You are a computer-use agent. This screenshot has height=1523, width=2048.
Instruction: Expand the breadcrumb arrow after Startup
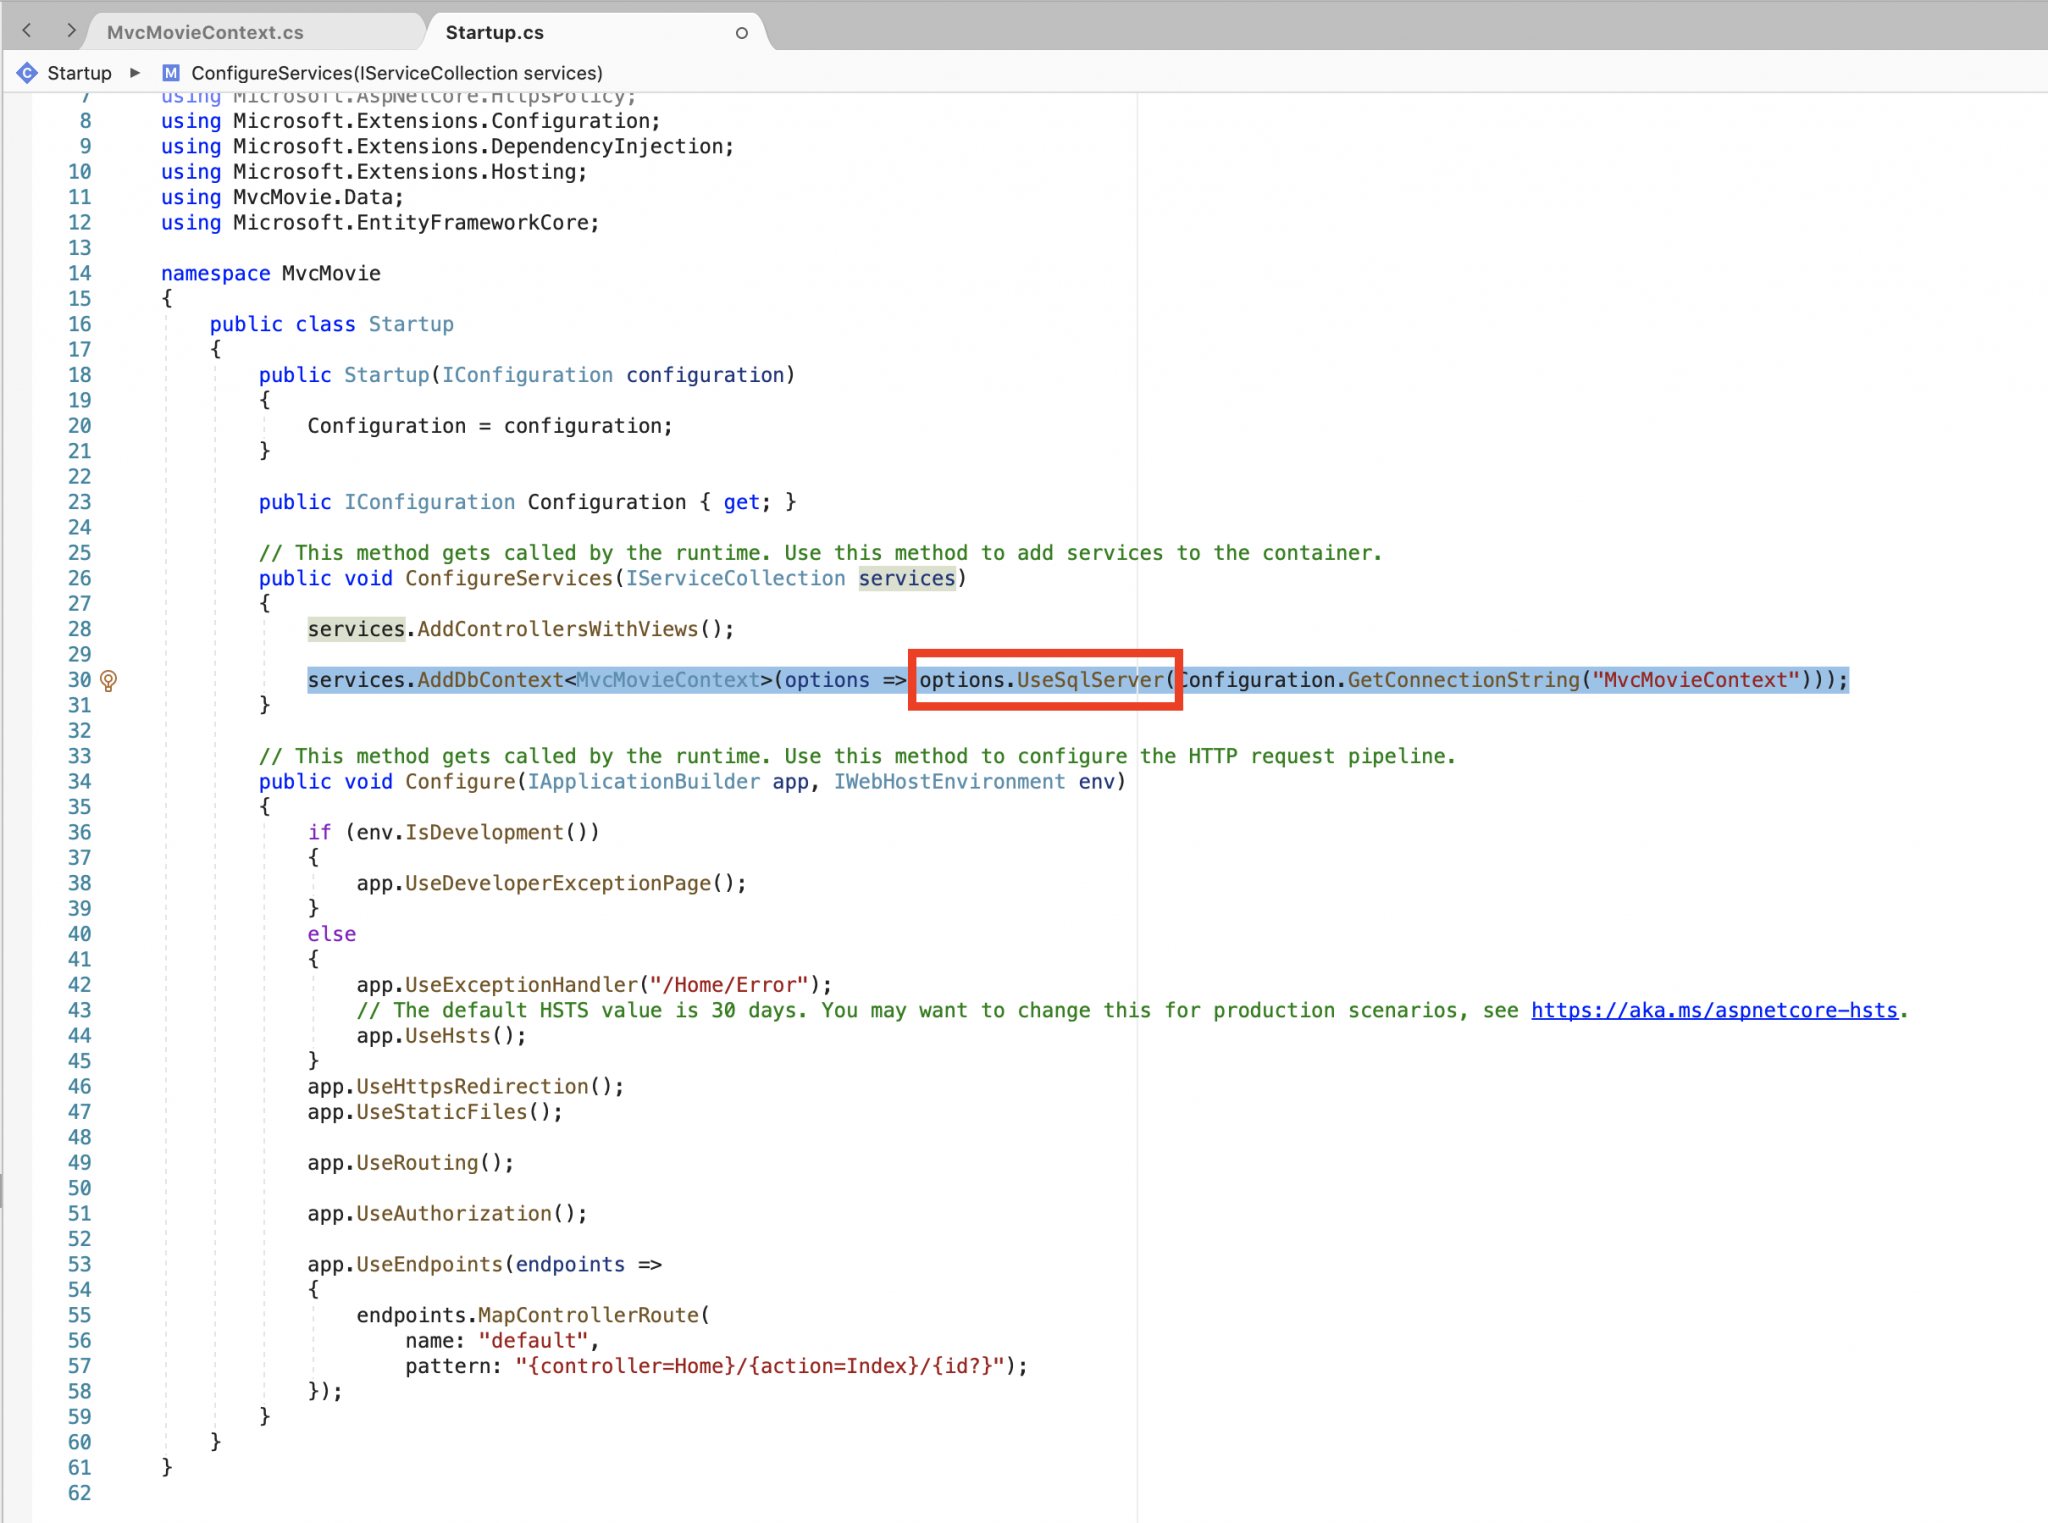pos(135,73)
